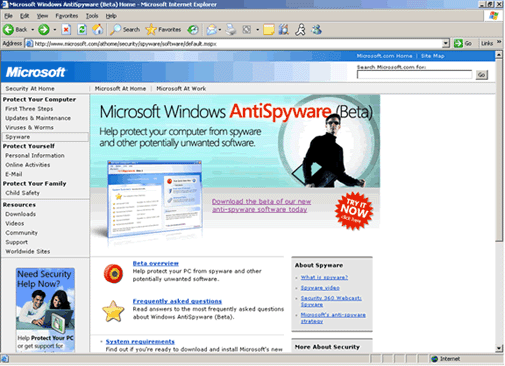Click the Site Map link
Screen dimensions: 505x366
(x=433, y=56)
